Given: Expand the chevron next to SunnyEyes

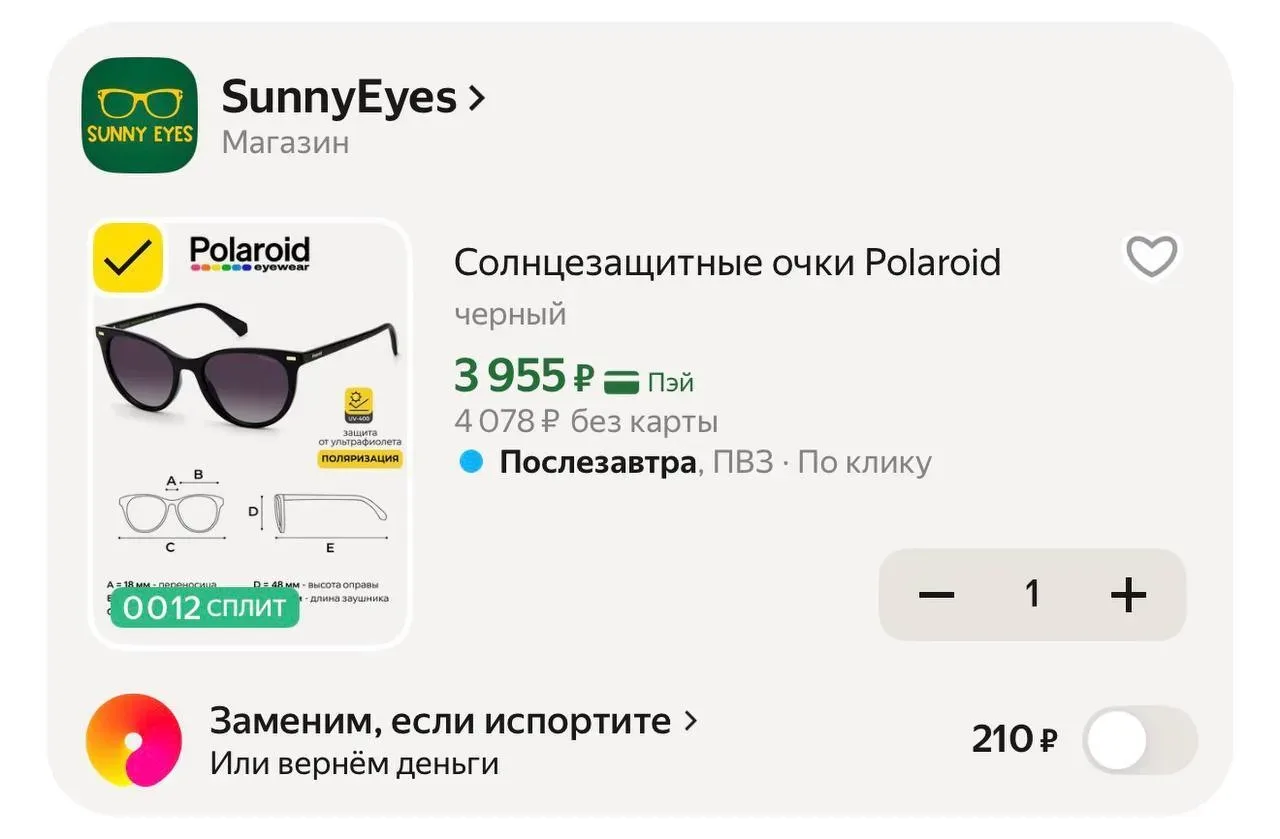Looking at the screenshot, I should 477,98.
